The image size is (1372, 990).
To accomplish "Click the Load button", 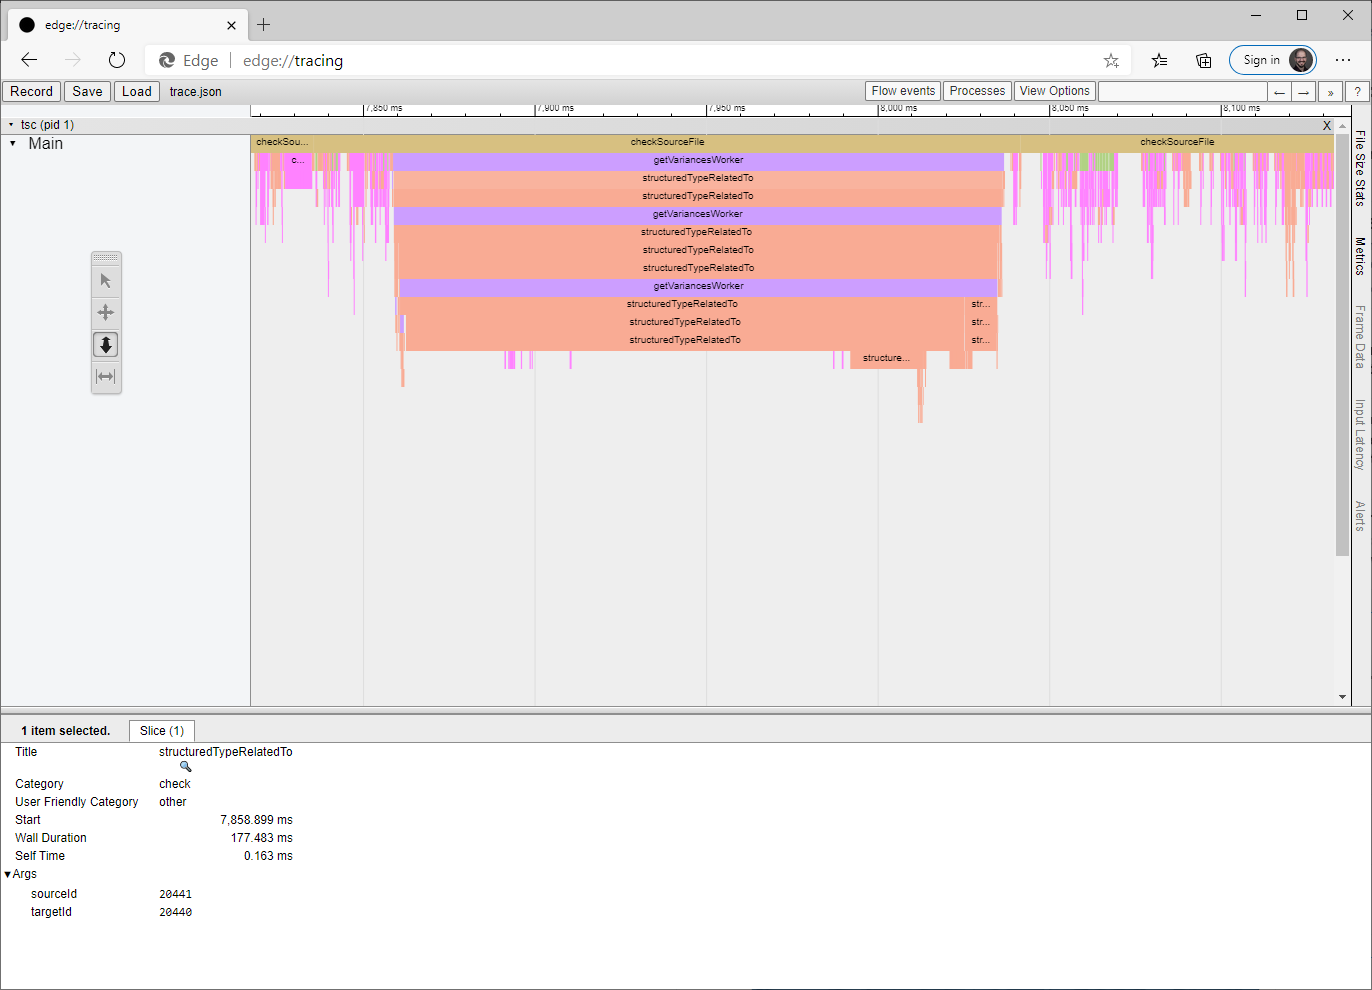I will tap(137, 91).
